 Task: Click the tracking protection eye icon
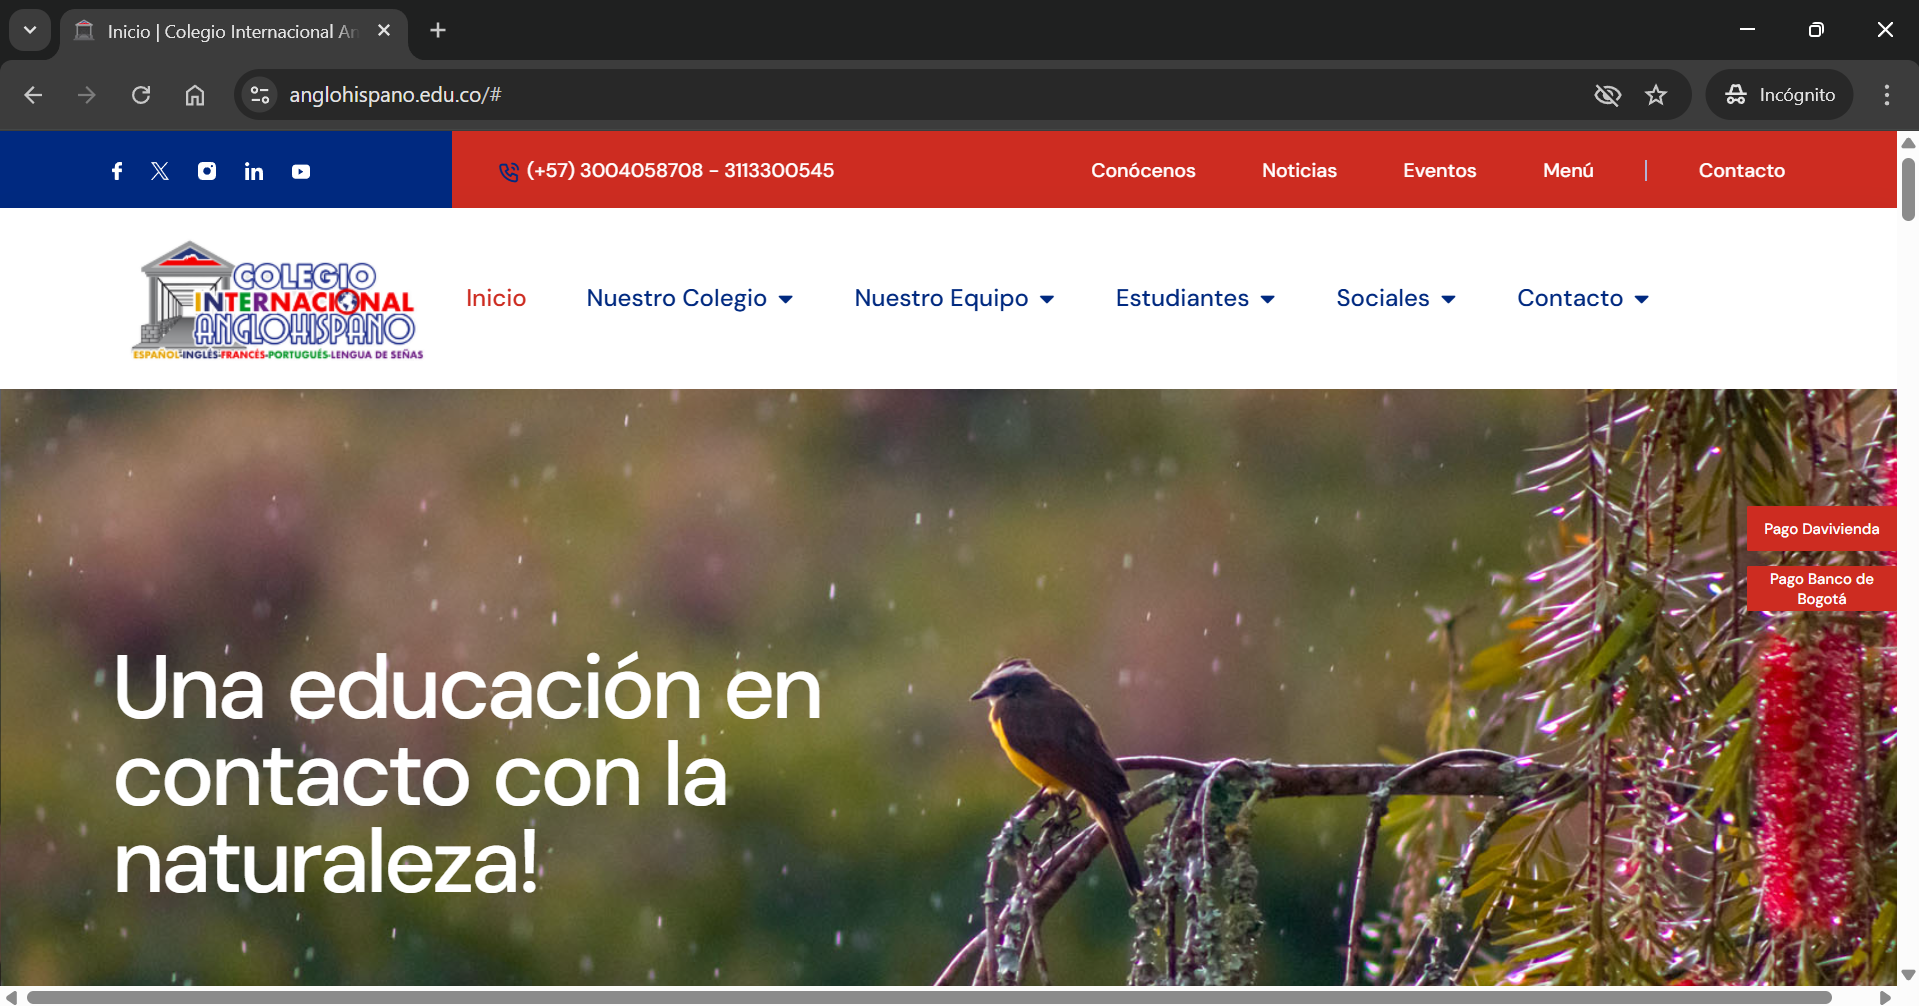1607,95
